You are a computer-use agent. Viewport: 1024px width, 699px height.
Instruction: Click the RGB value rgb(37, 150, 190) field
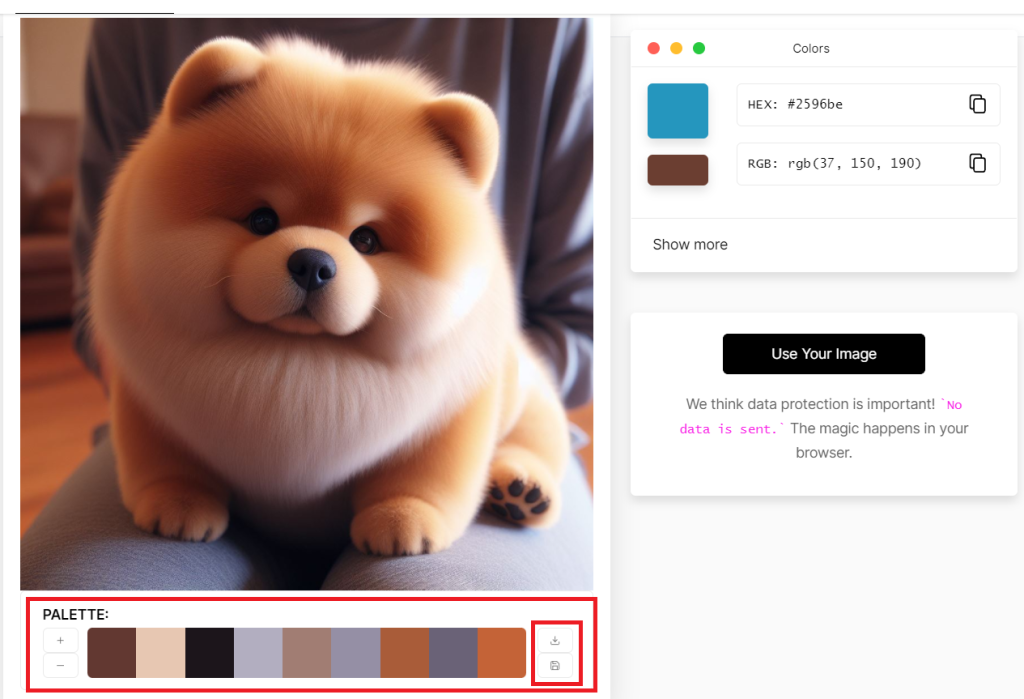(x=868, y=164)
